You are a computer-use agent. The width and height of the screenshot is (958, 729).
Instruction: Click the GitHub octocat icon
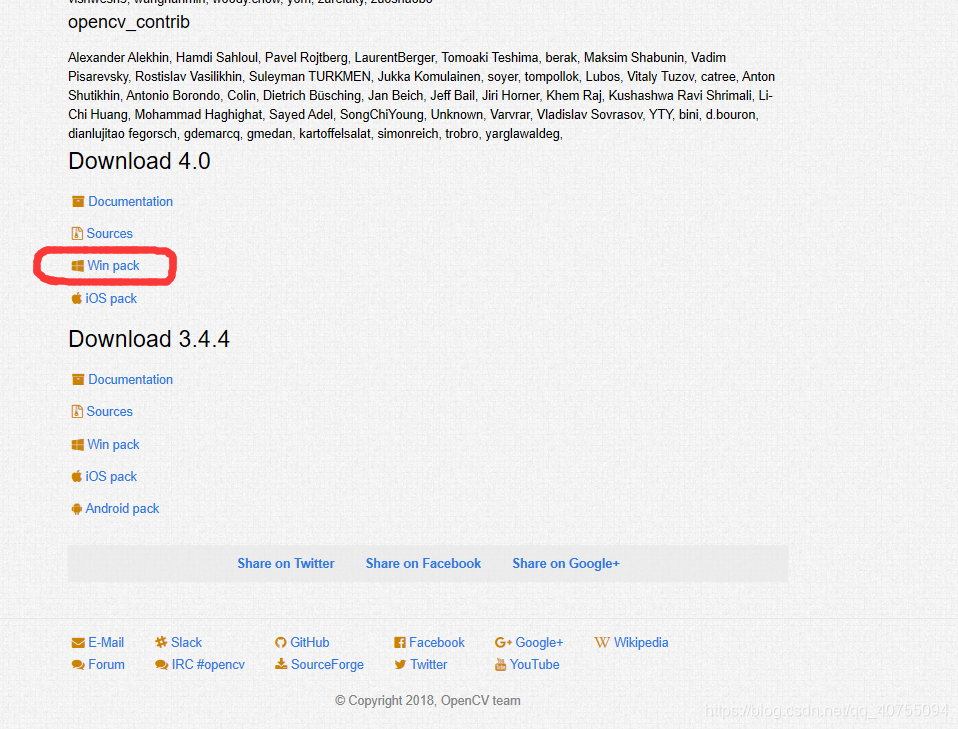point(280,643)
